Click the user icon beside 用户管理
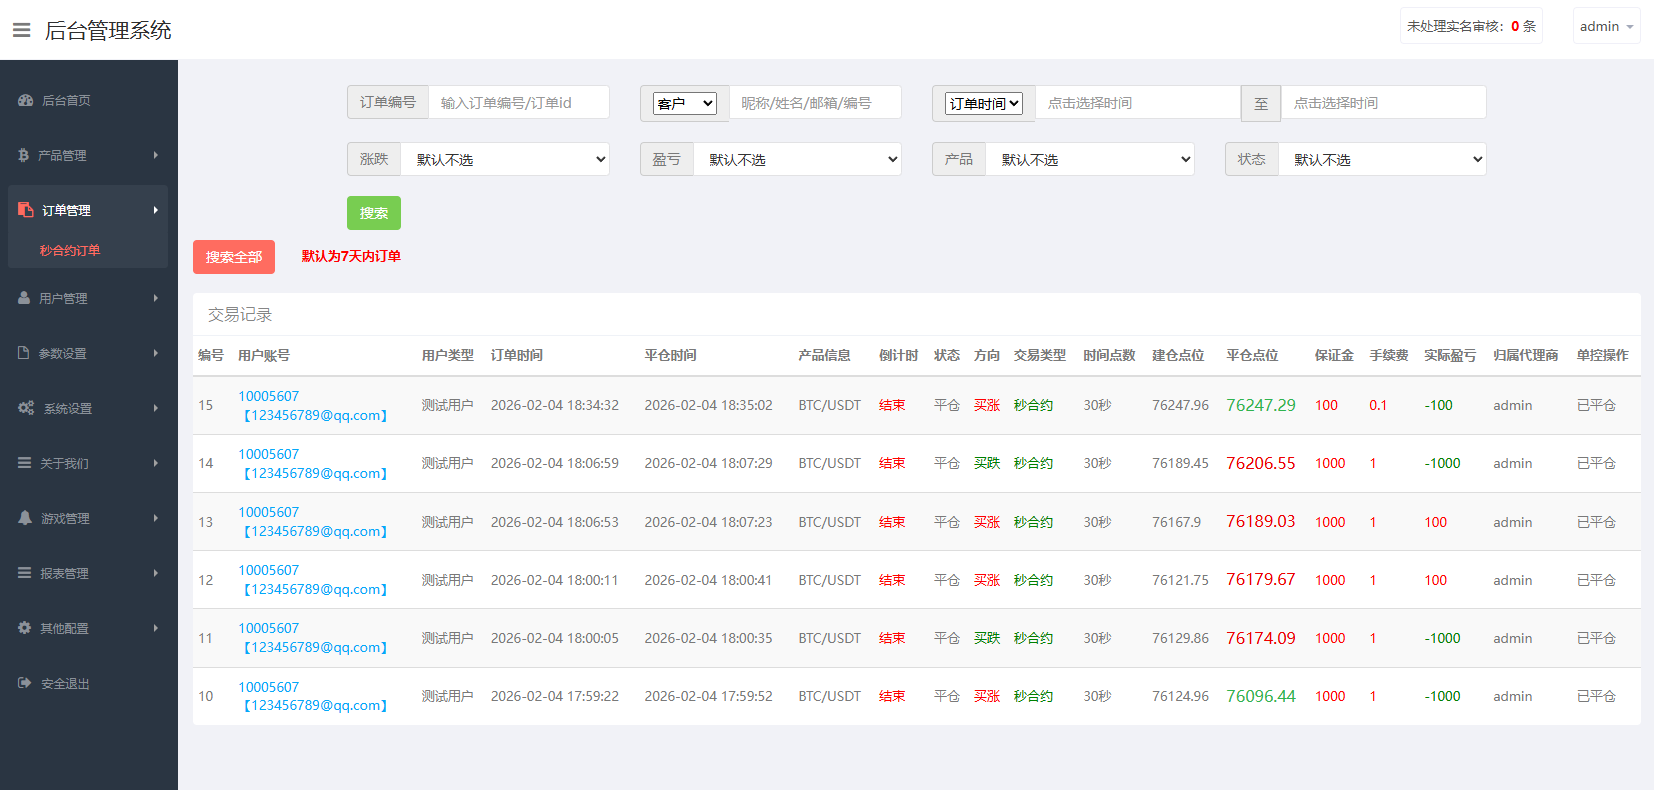 [24, 298]
